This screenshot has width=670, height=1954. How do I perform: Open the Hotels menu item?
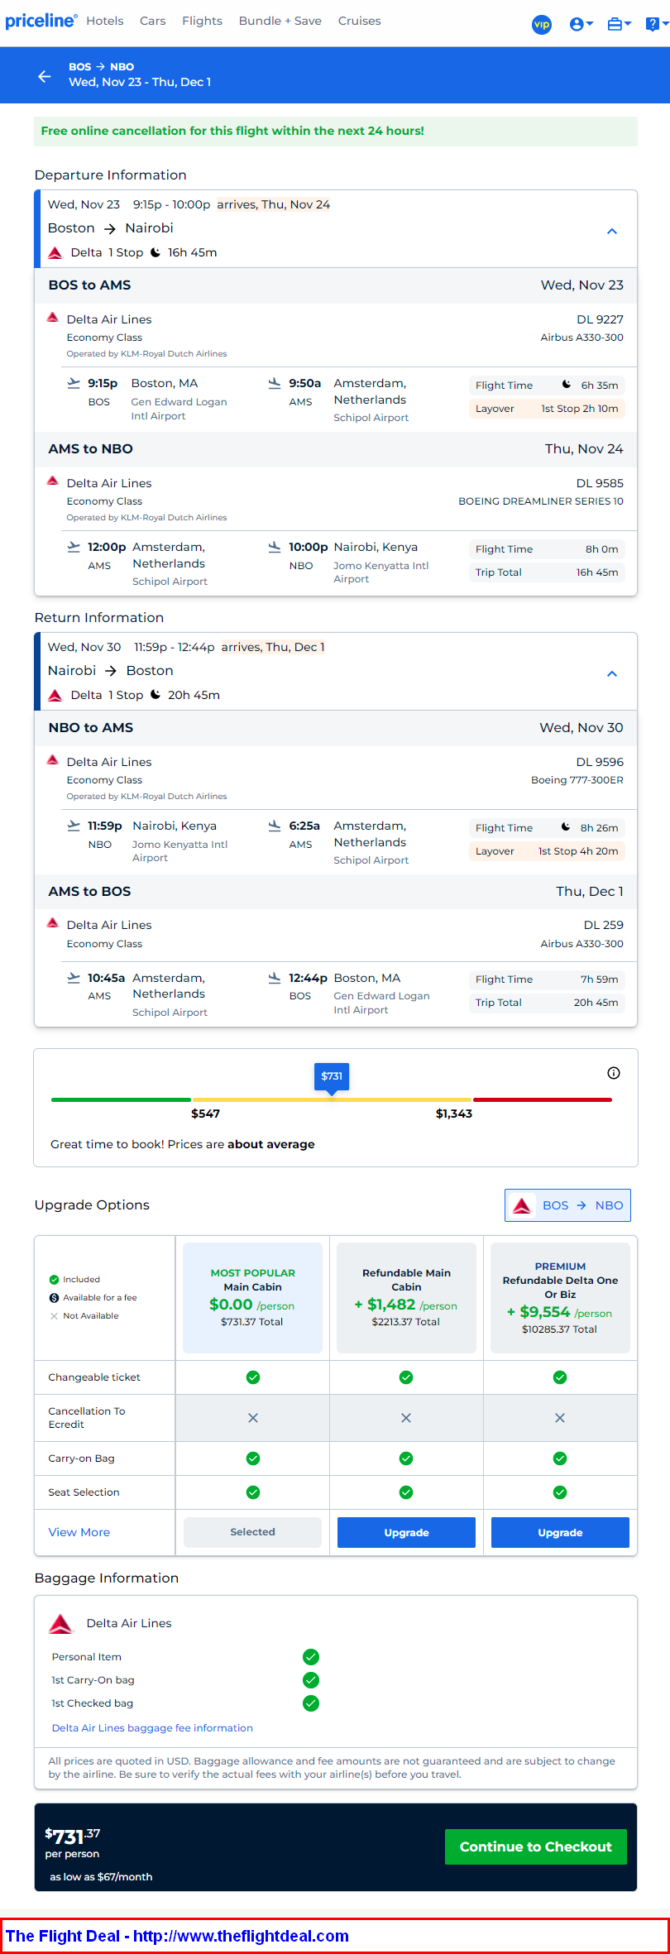[105, 21]
